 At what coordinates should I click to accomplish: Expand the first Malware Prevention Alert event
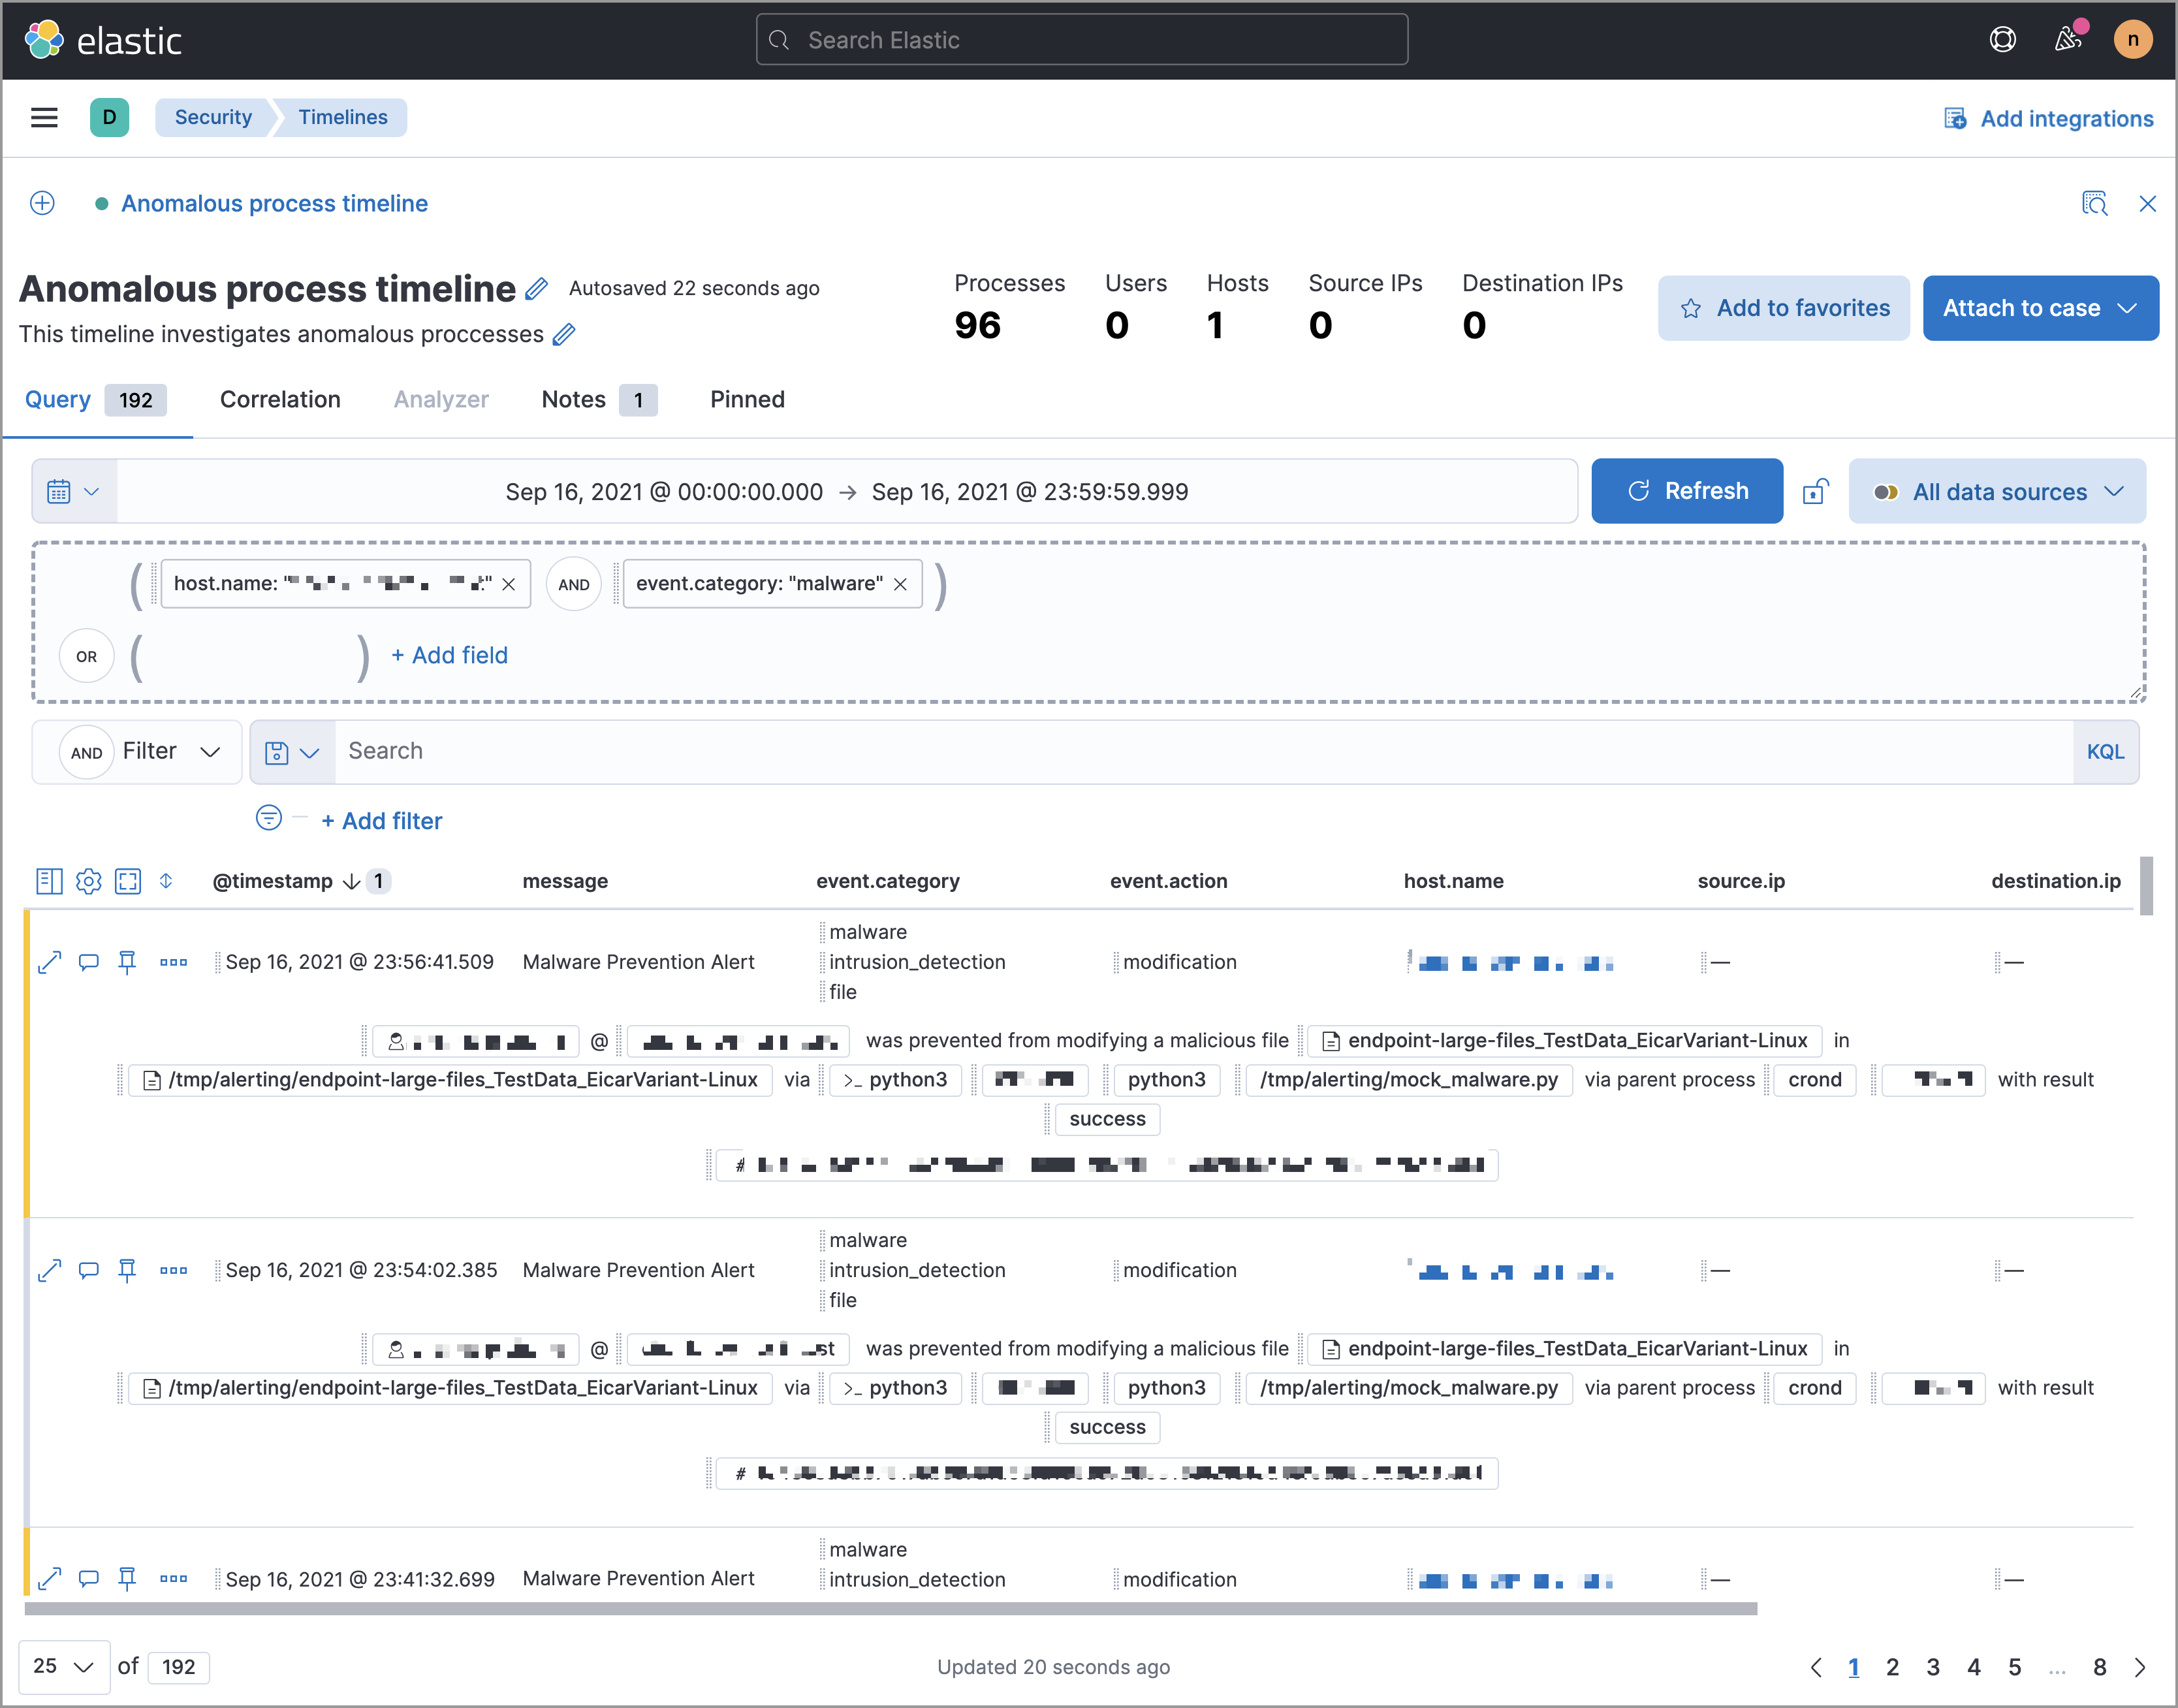49,962
